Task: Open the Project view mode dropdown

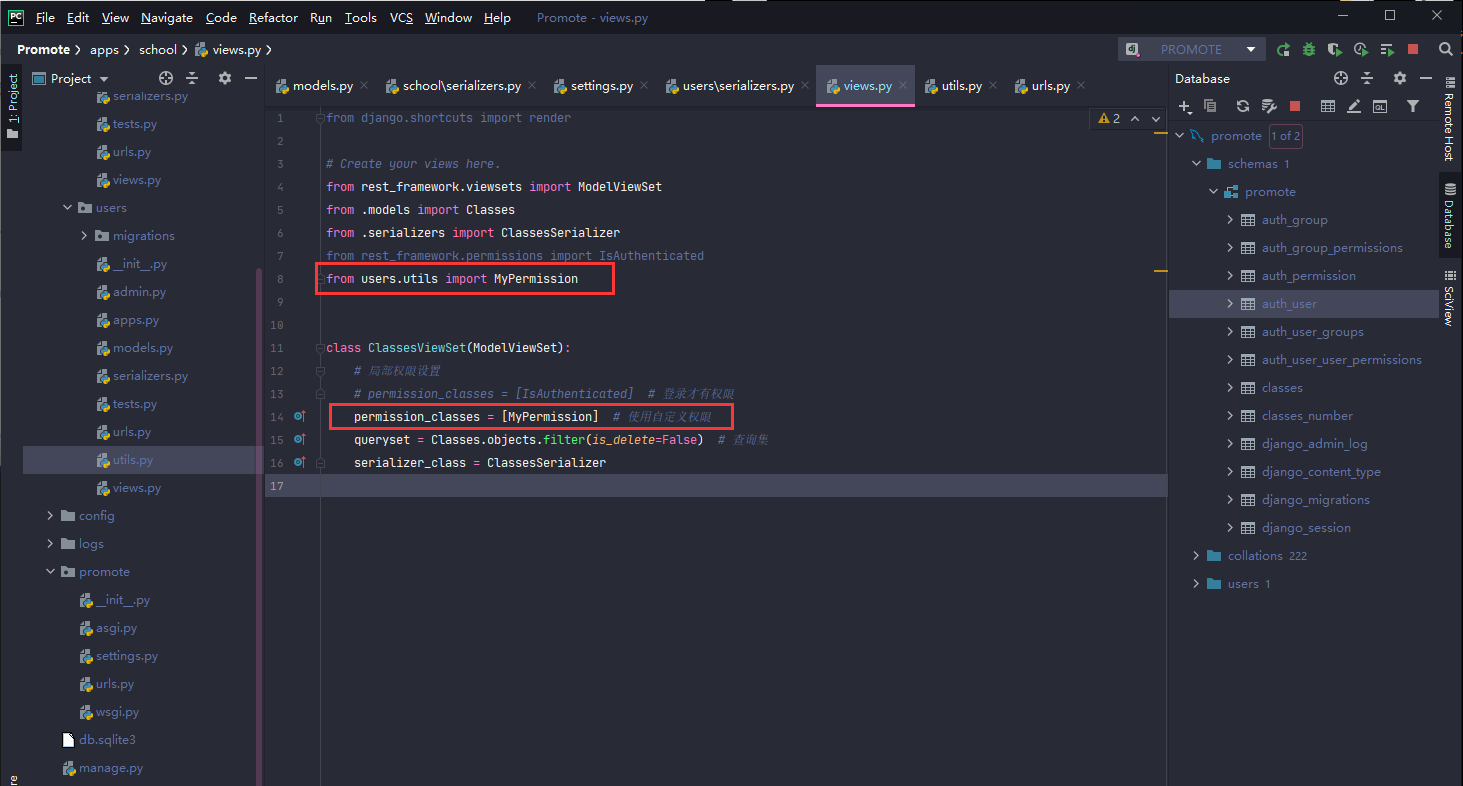Action: click(x=104, y=78)
